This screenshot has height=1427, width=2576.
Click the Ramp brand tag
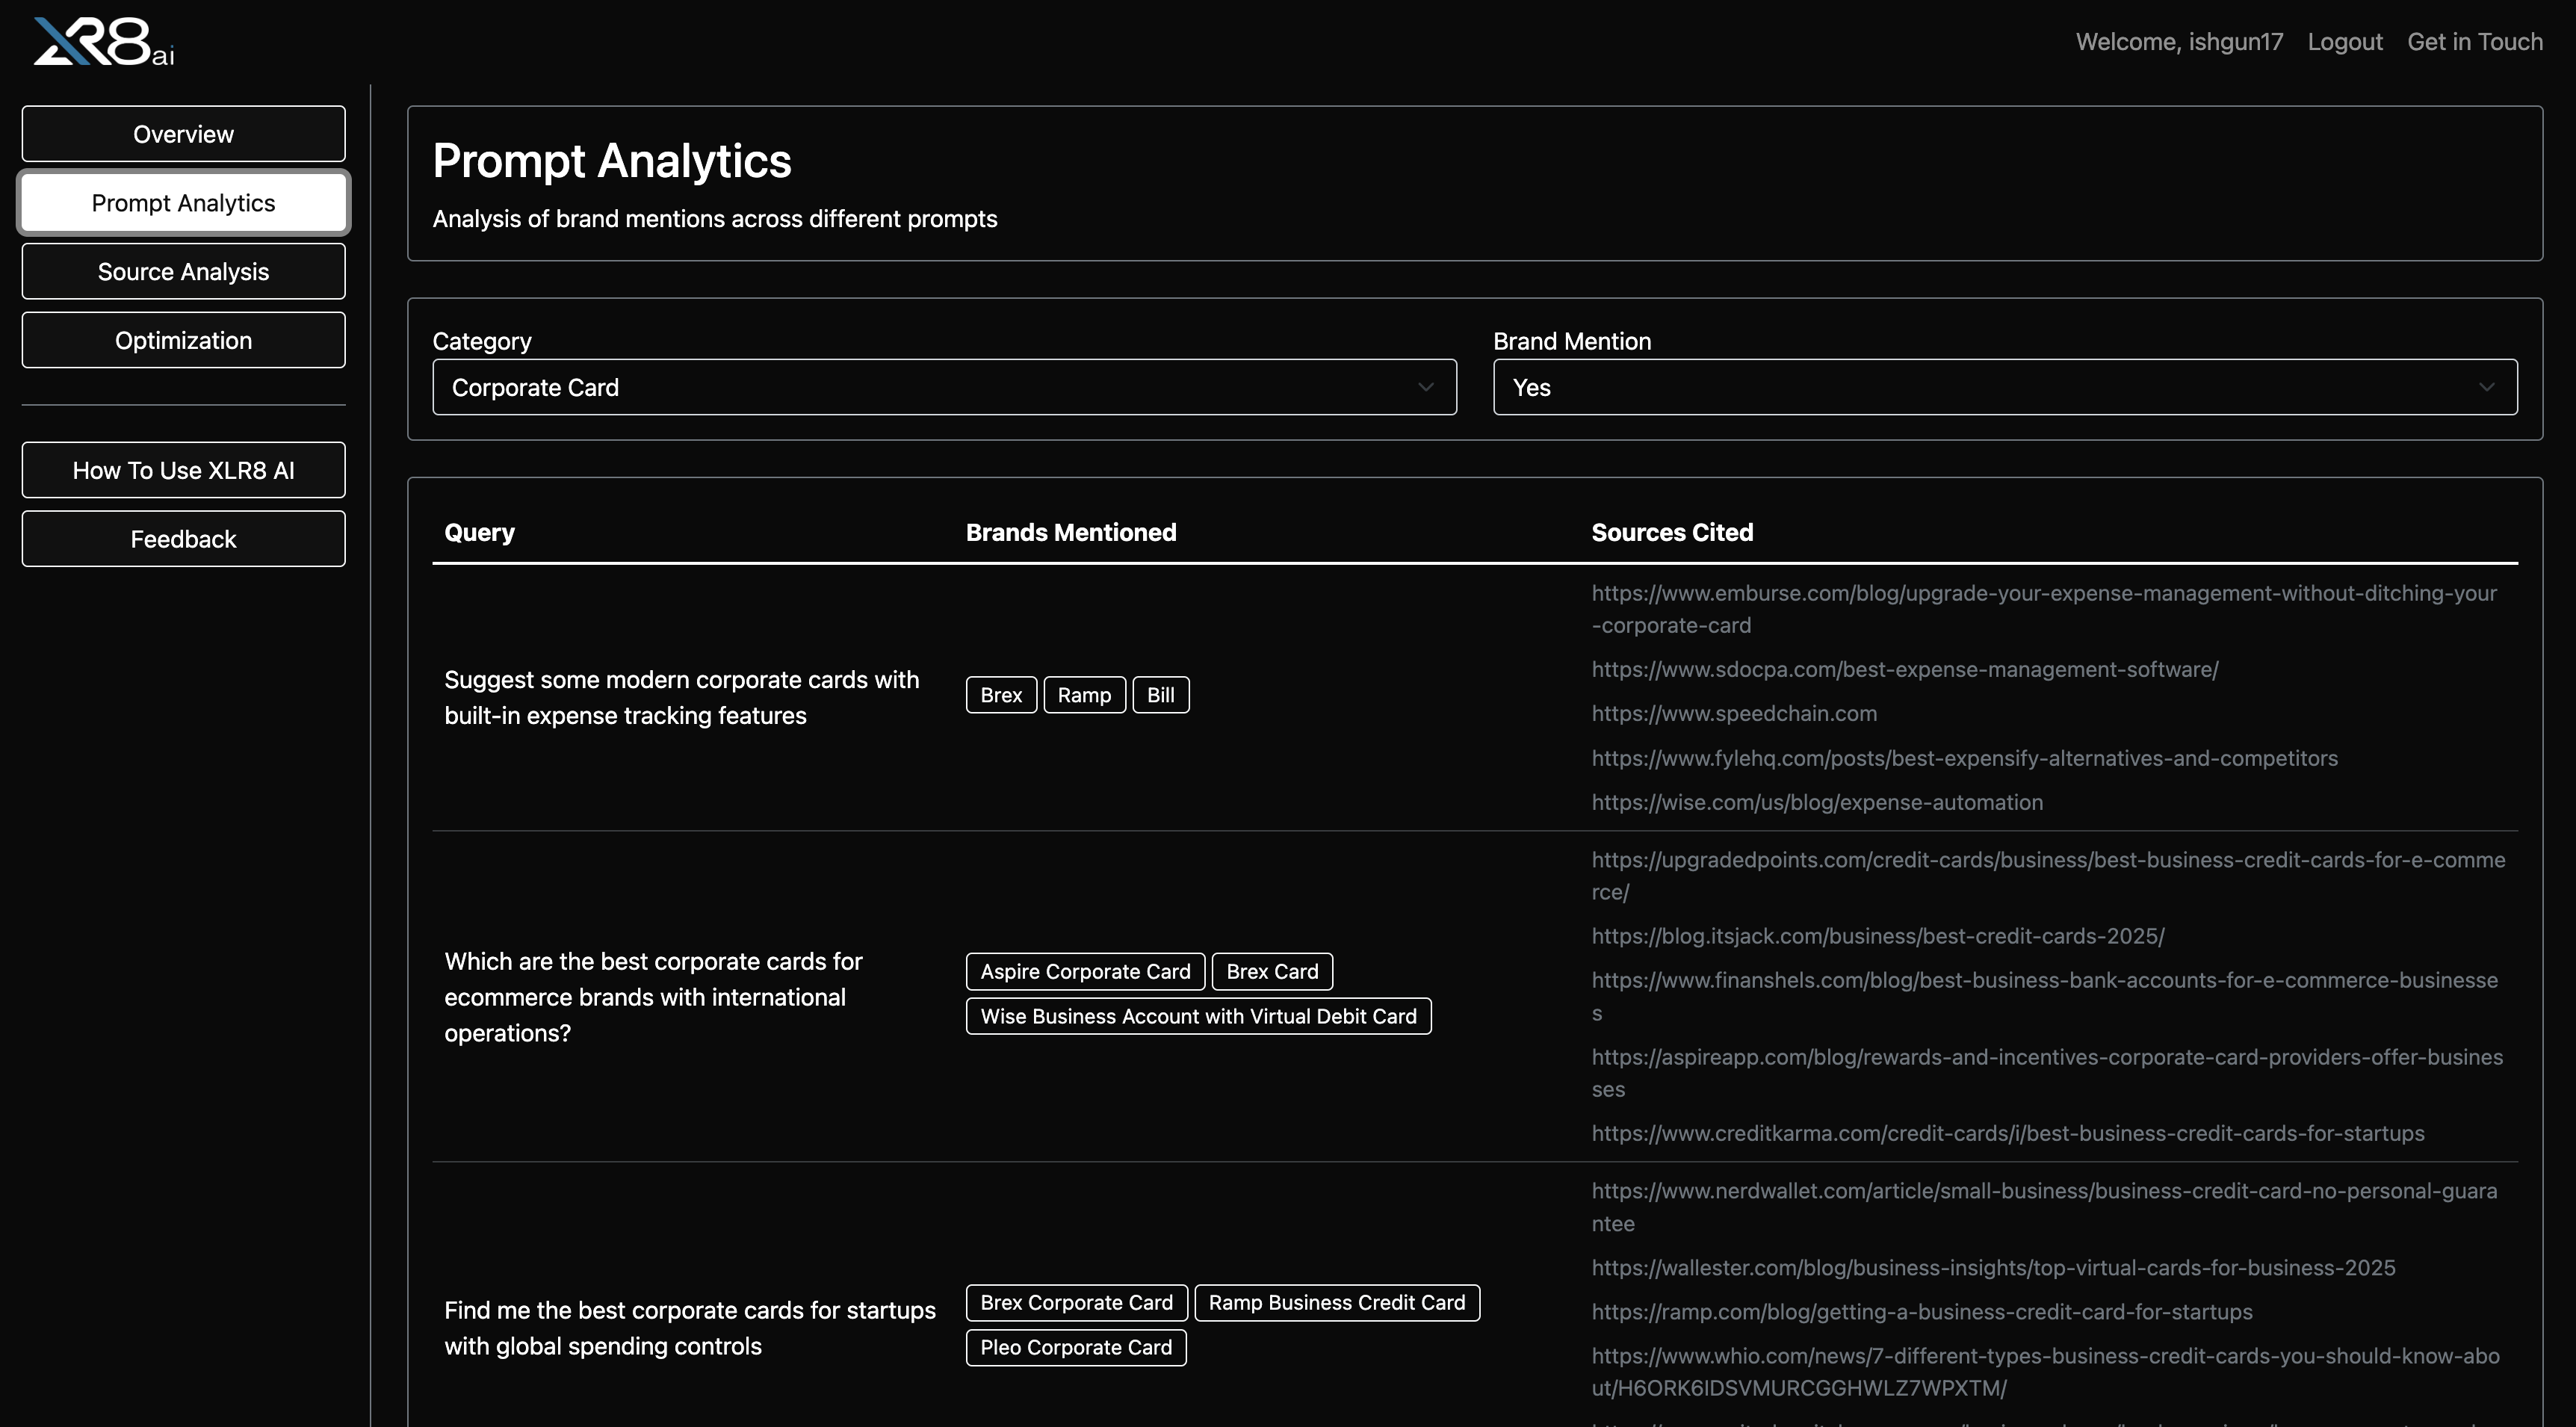(1084, 695)
